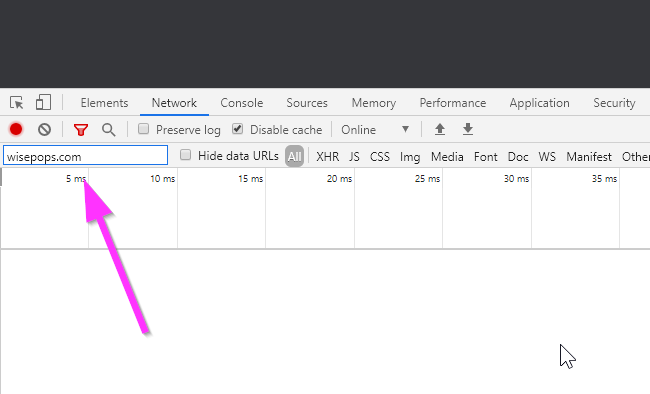Image resolution: width=650 pixels, height=394 pixels.
Task: Check the Hide data URLs checkbox
Action: pos(185,155)
